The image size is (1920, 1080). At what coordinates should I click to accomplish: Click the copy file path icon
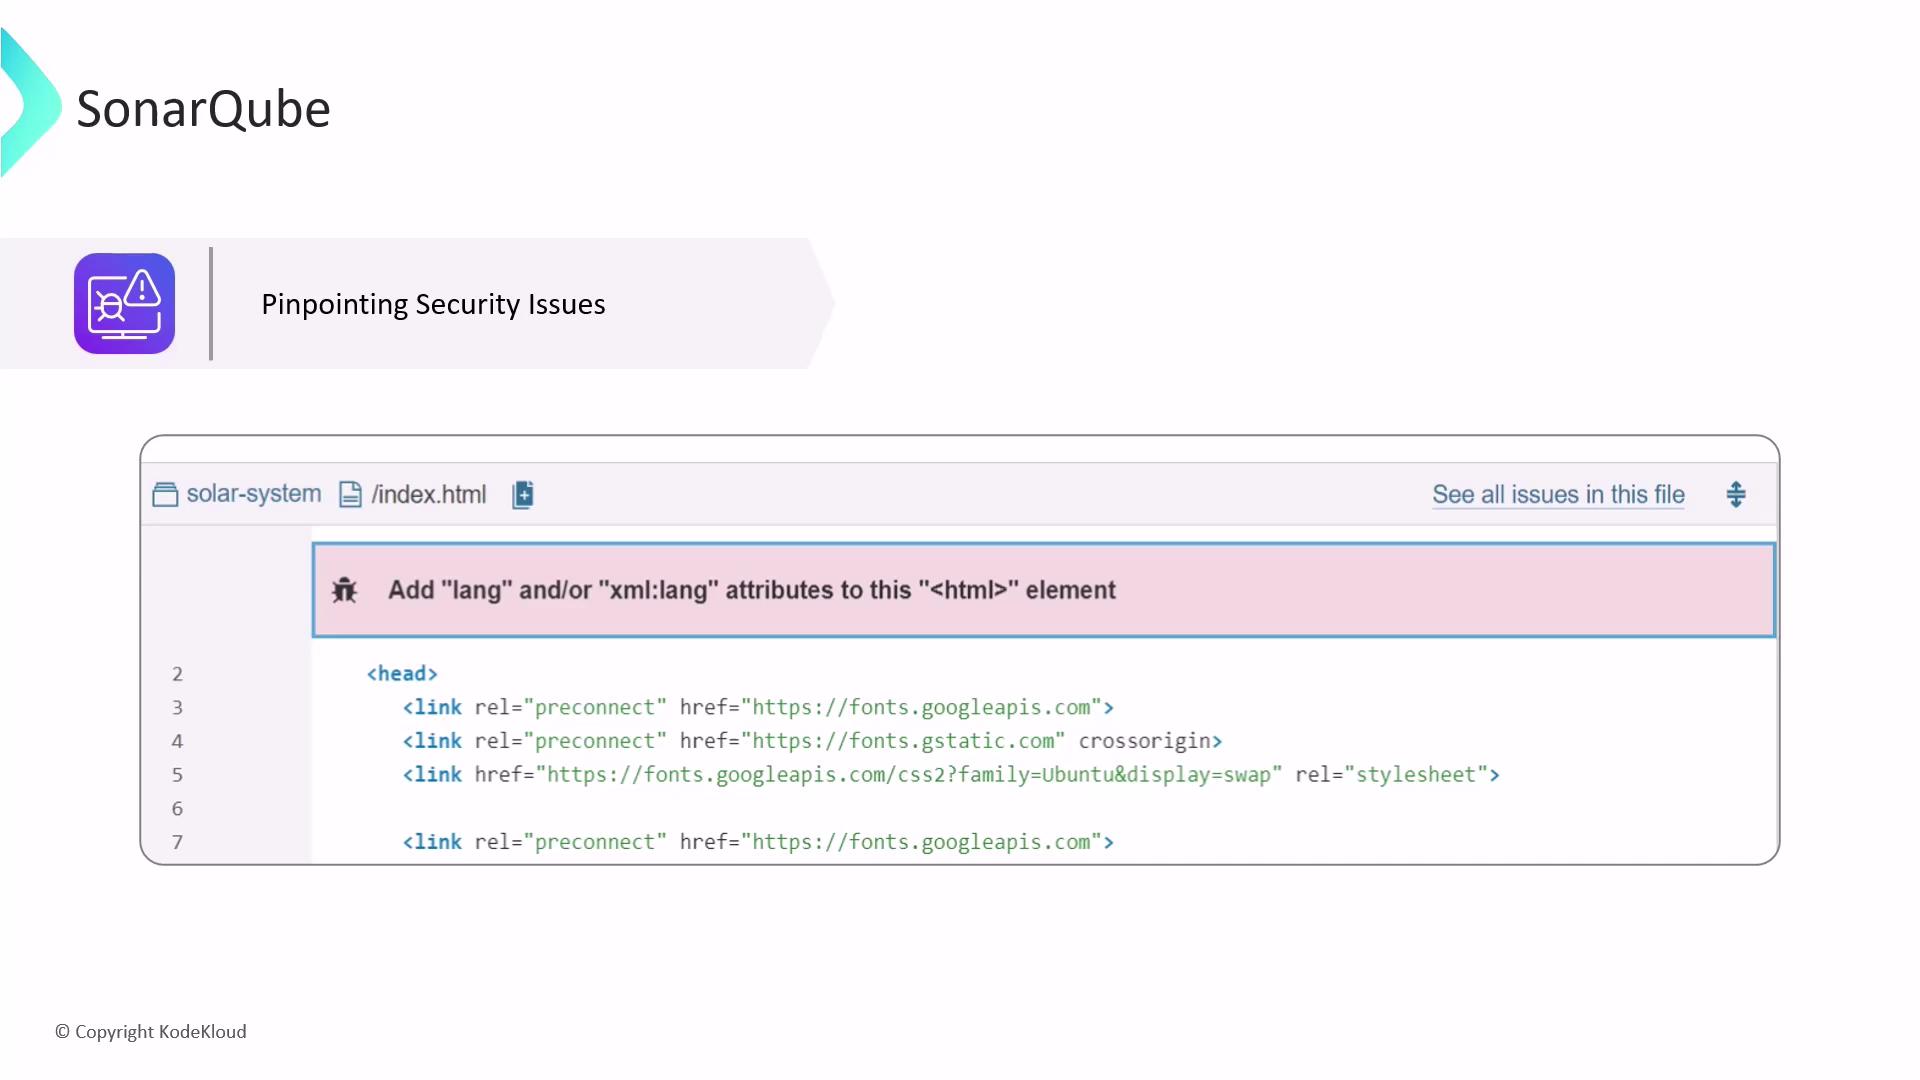coord(523,495)
